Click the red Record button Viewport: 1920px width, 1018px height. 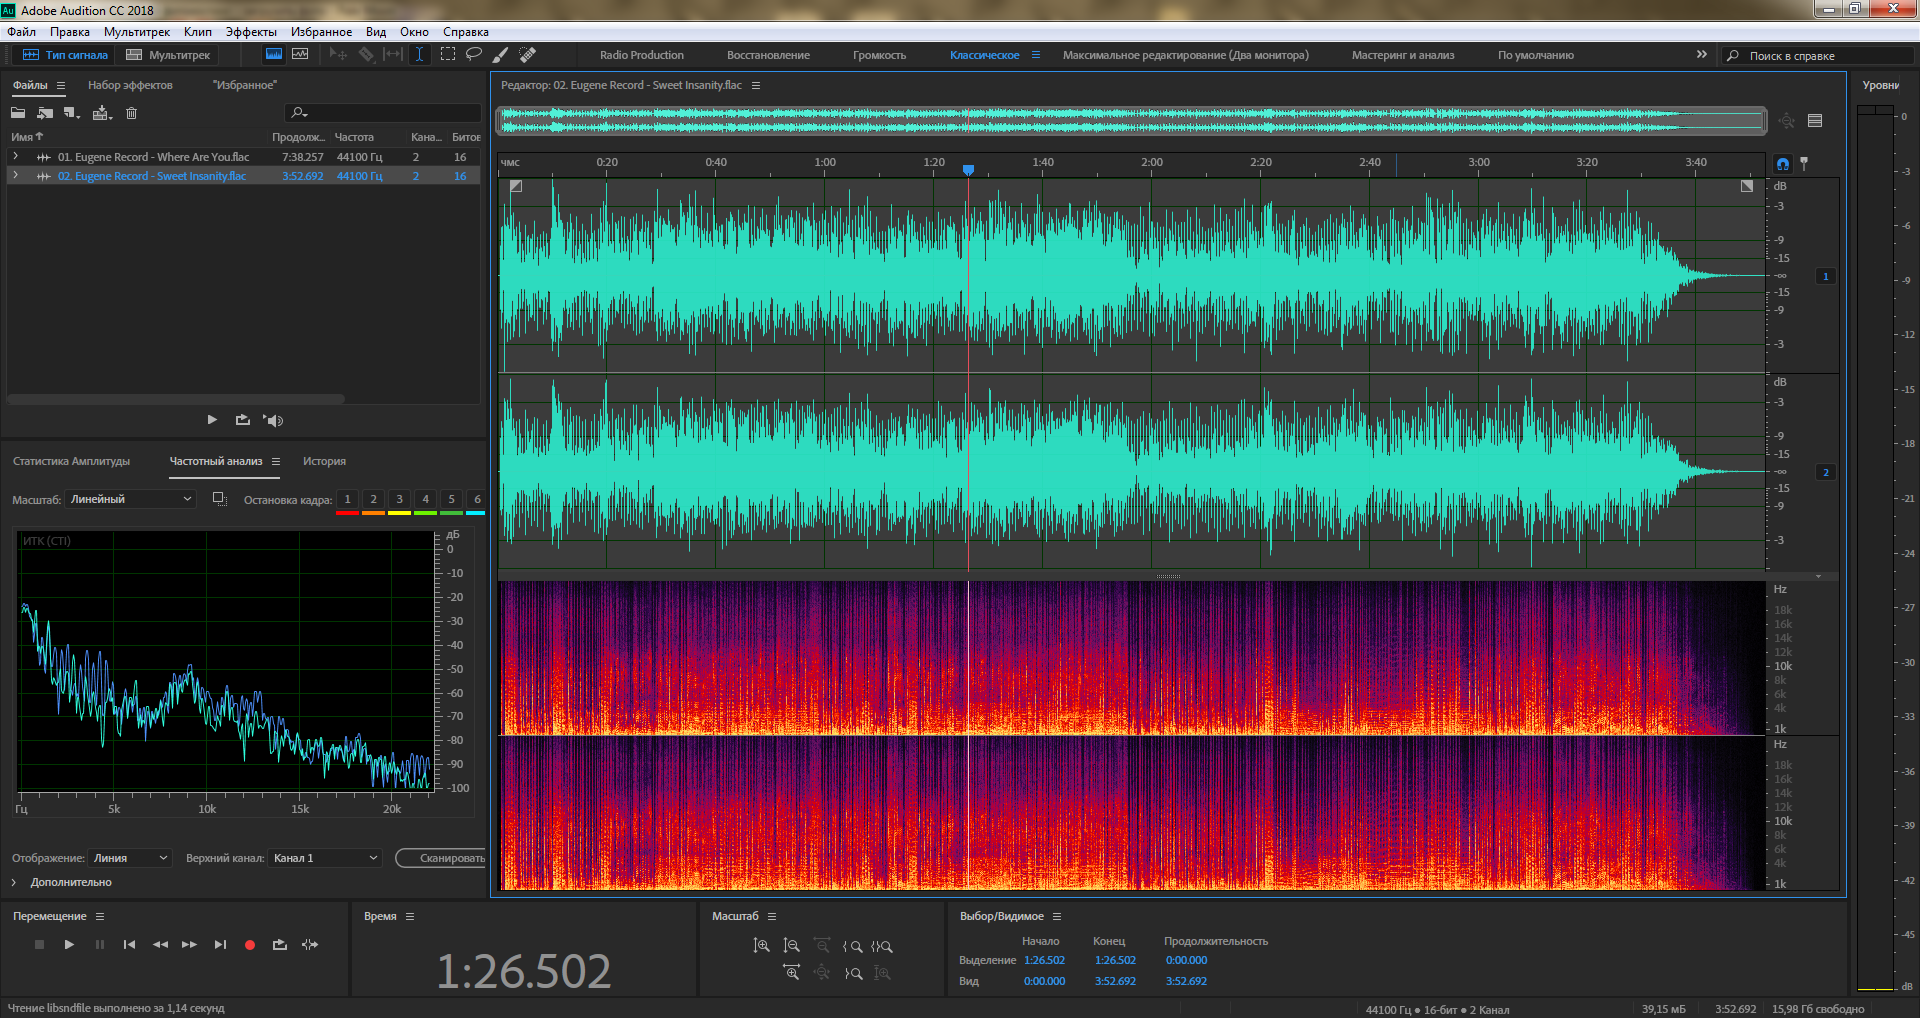(250, 944)
